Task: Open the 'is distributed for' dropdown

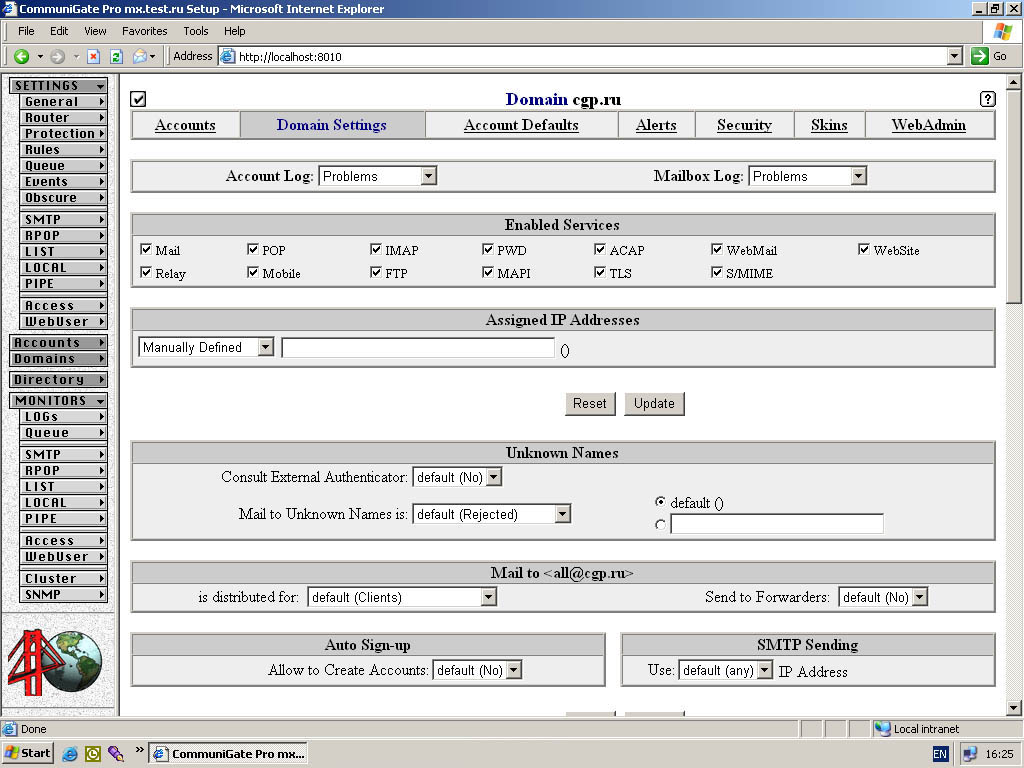Action: [402, 597]
